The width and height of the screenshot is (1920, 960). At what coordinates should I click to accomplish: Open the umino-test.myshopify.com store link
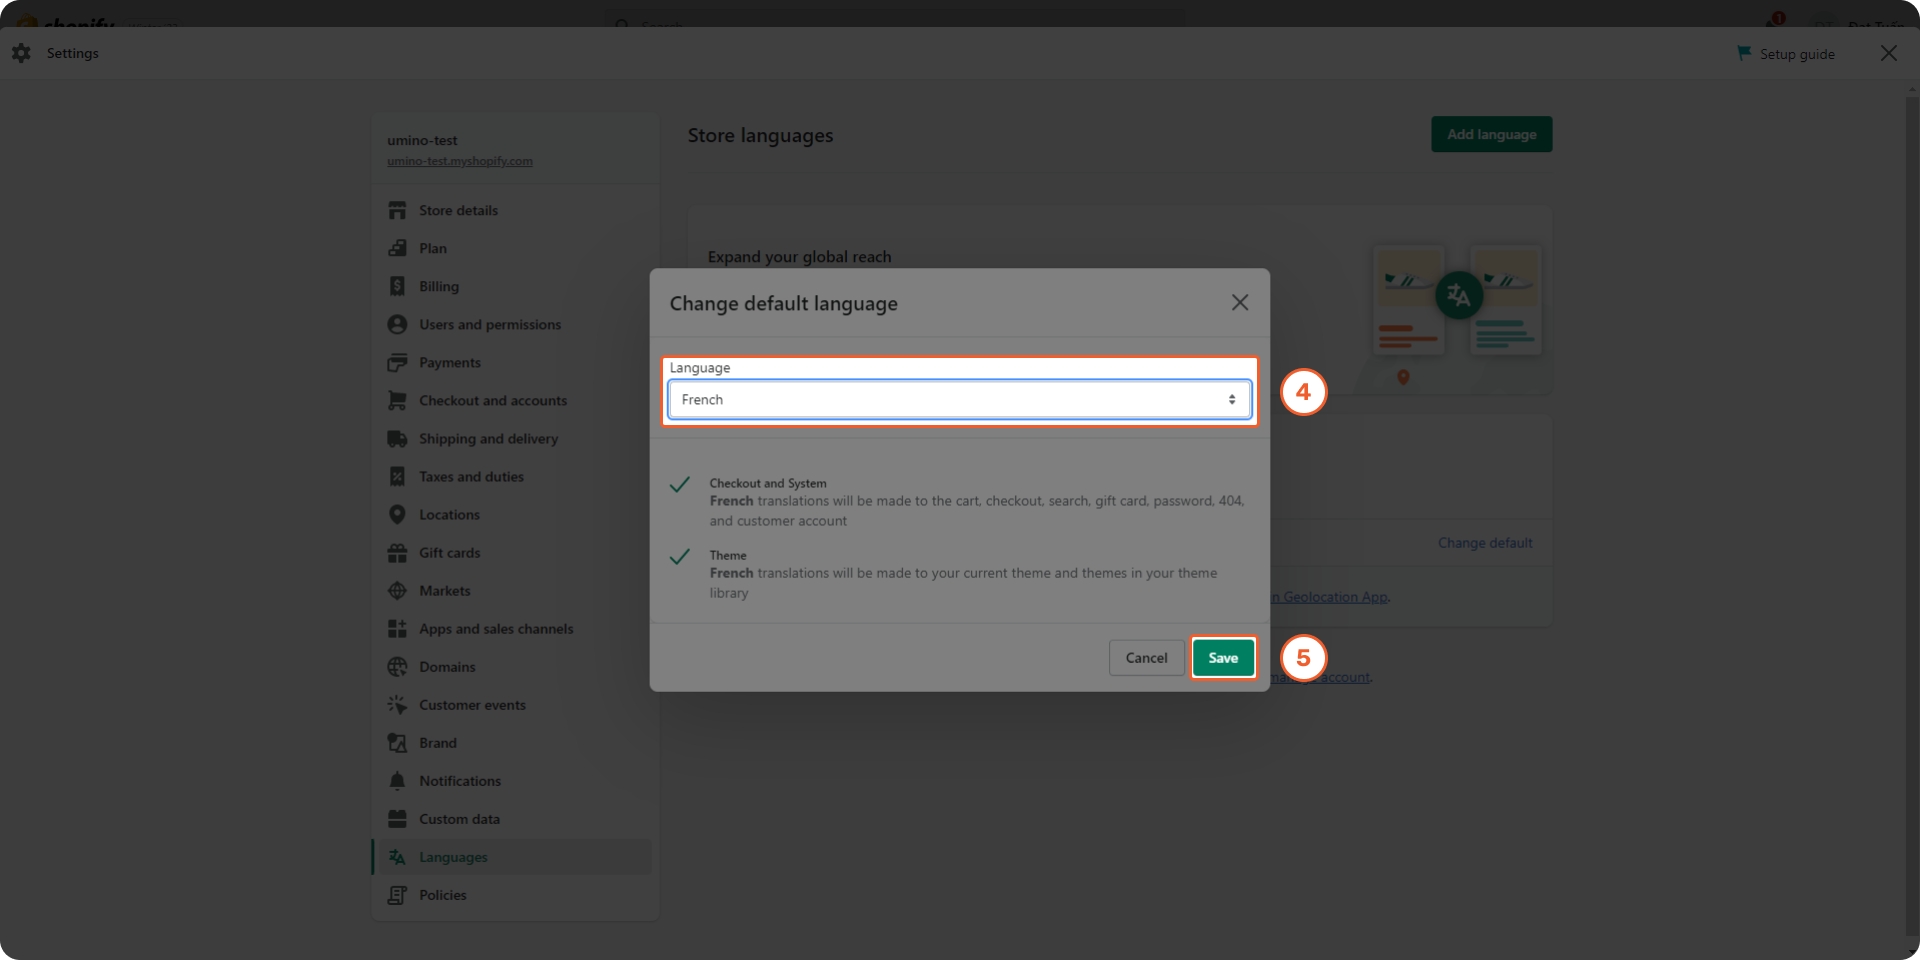tap(459, 161)
